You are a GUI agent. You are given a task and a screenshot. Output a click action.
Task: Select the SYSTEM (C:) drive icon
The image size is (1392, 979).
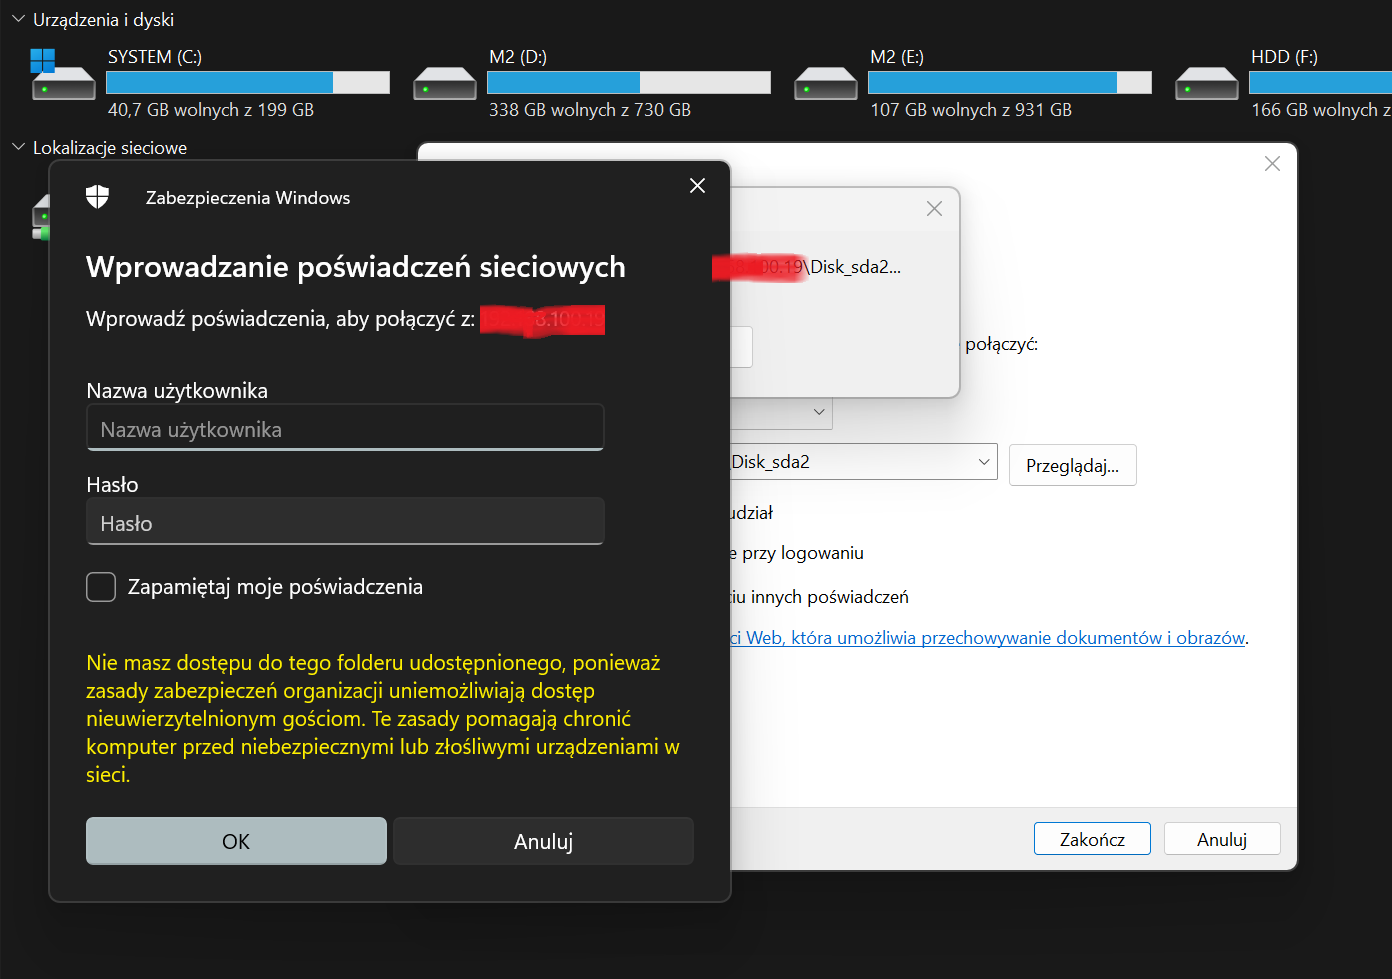[x=63, y=76]
